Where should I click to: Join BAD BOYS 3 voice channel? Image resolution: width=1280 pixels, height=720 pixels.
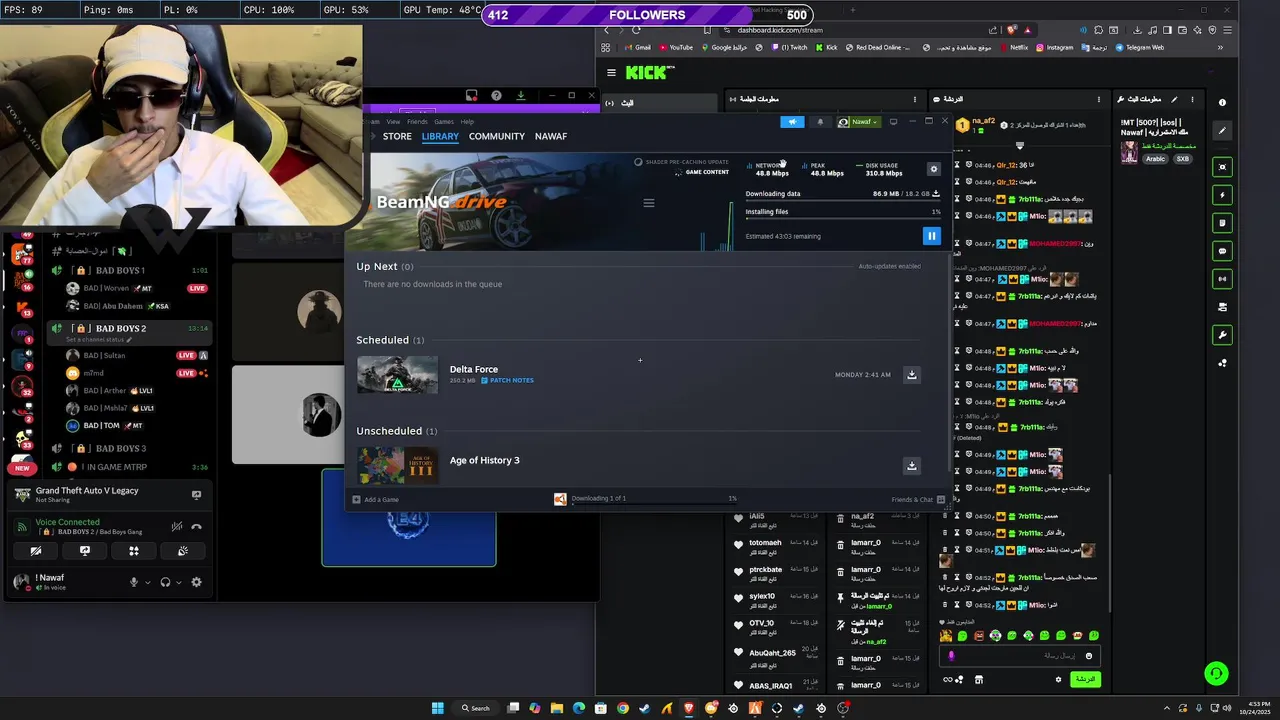coord(130,449)
